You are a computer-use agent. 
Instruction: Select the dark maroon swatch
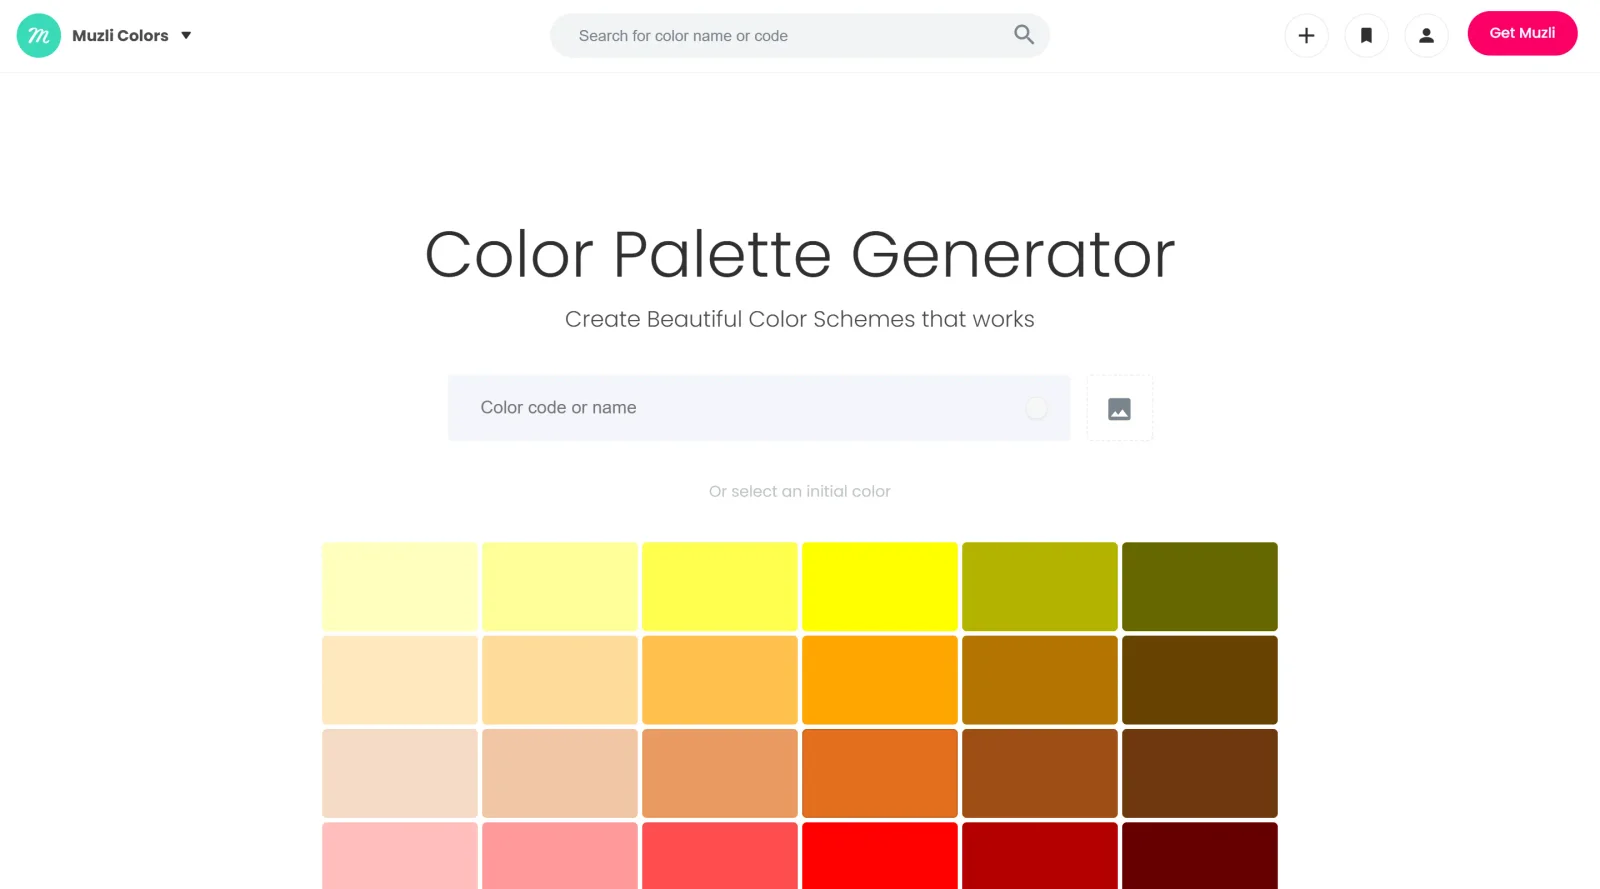tap(1200, 856)
